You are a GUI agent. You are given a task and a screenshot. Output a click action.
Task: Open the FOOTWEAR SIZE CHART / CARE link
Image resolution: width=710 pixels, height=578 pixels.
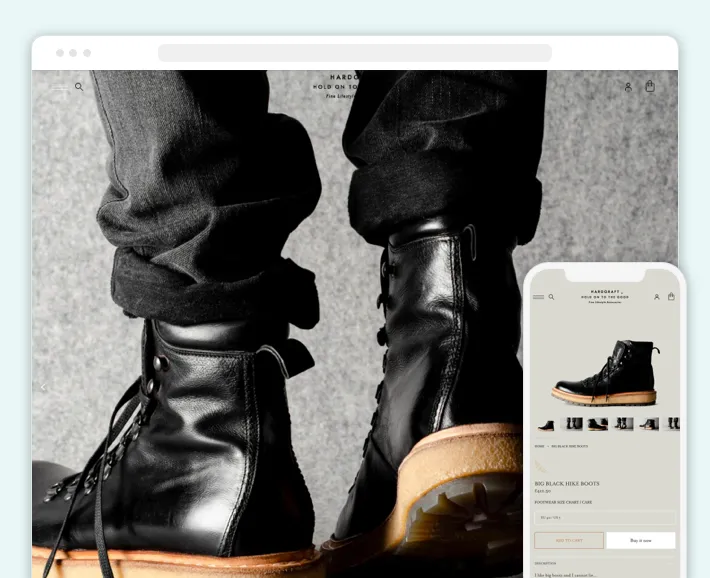click(563, 502)
